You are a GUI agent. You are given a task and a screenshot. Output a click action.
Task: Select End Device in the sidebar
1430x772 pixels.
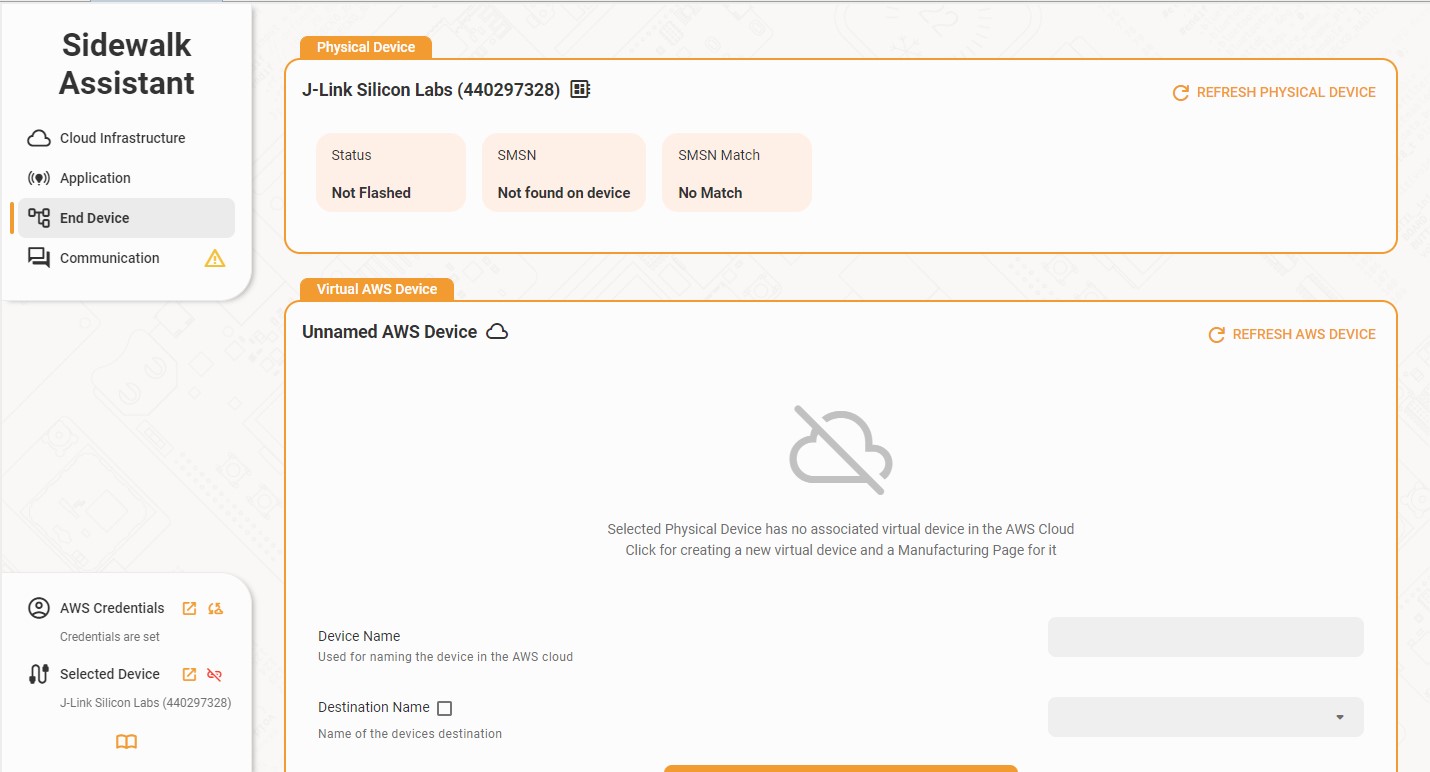(94, 218)
